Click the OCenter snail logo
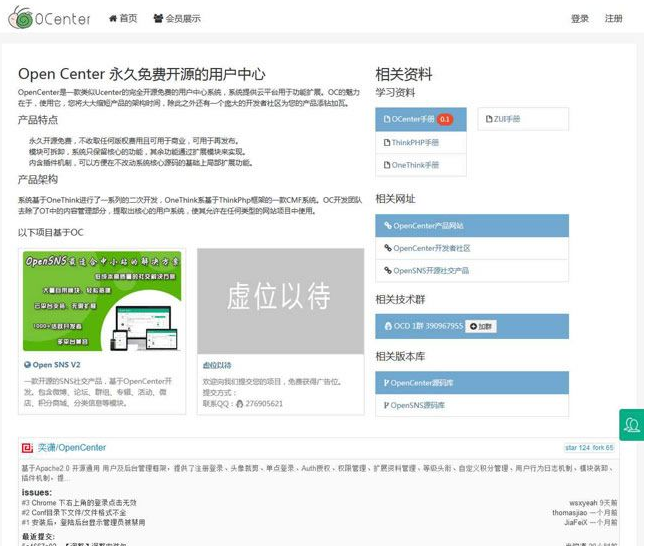The image size is (646, 546). tap(49, 18)
